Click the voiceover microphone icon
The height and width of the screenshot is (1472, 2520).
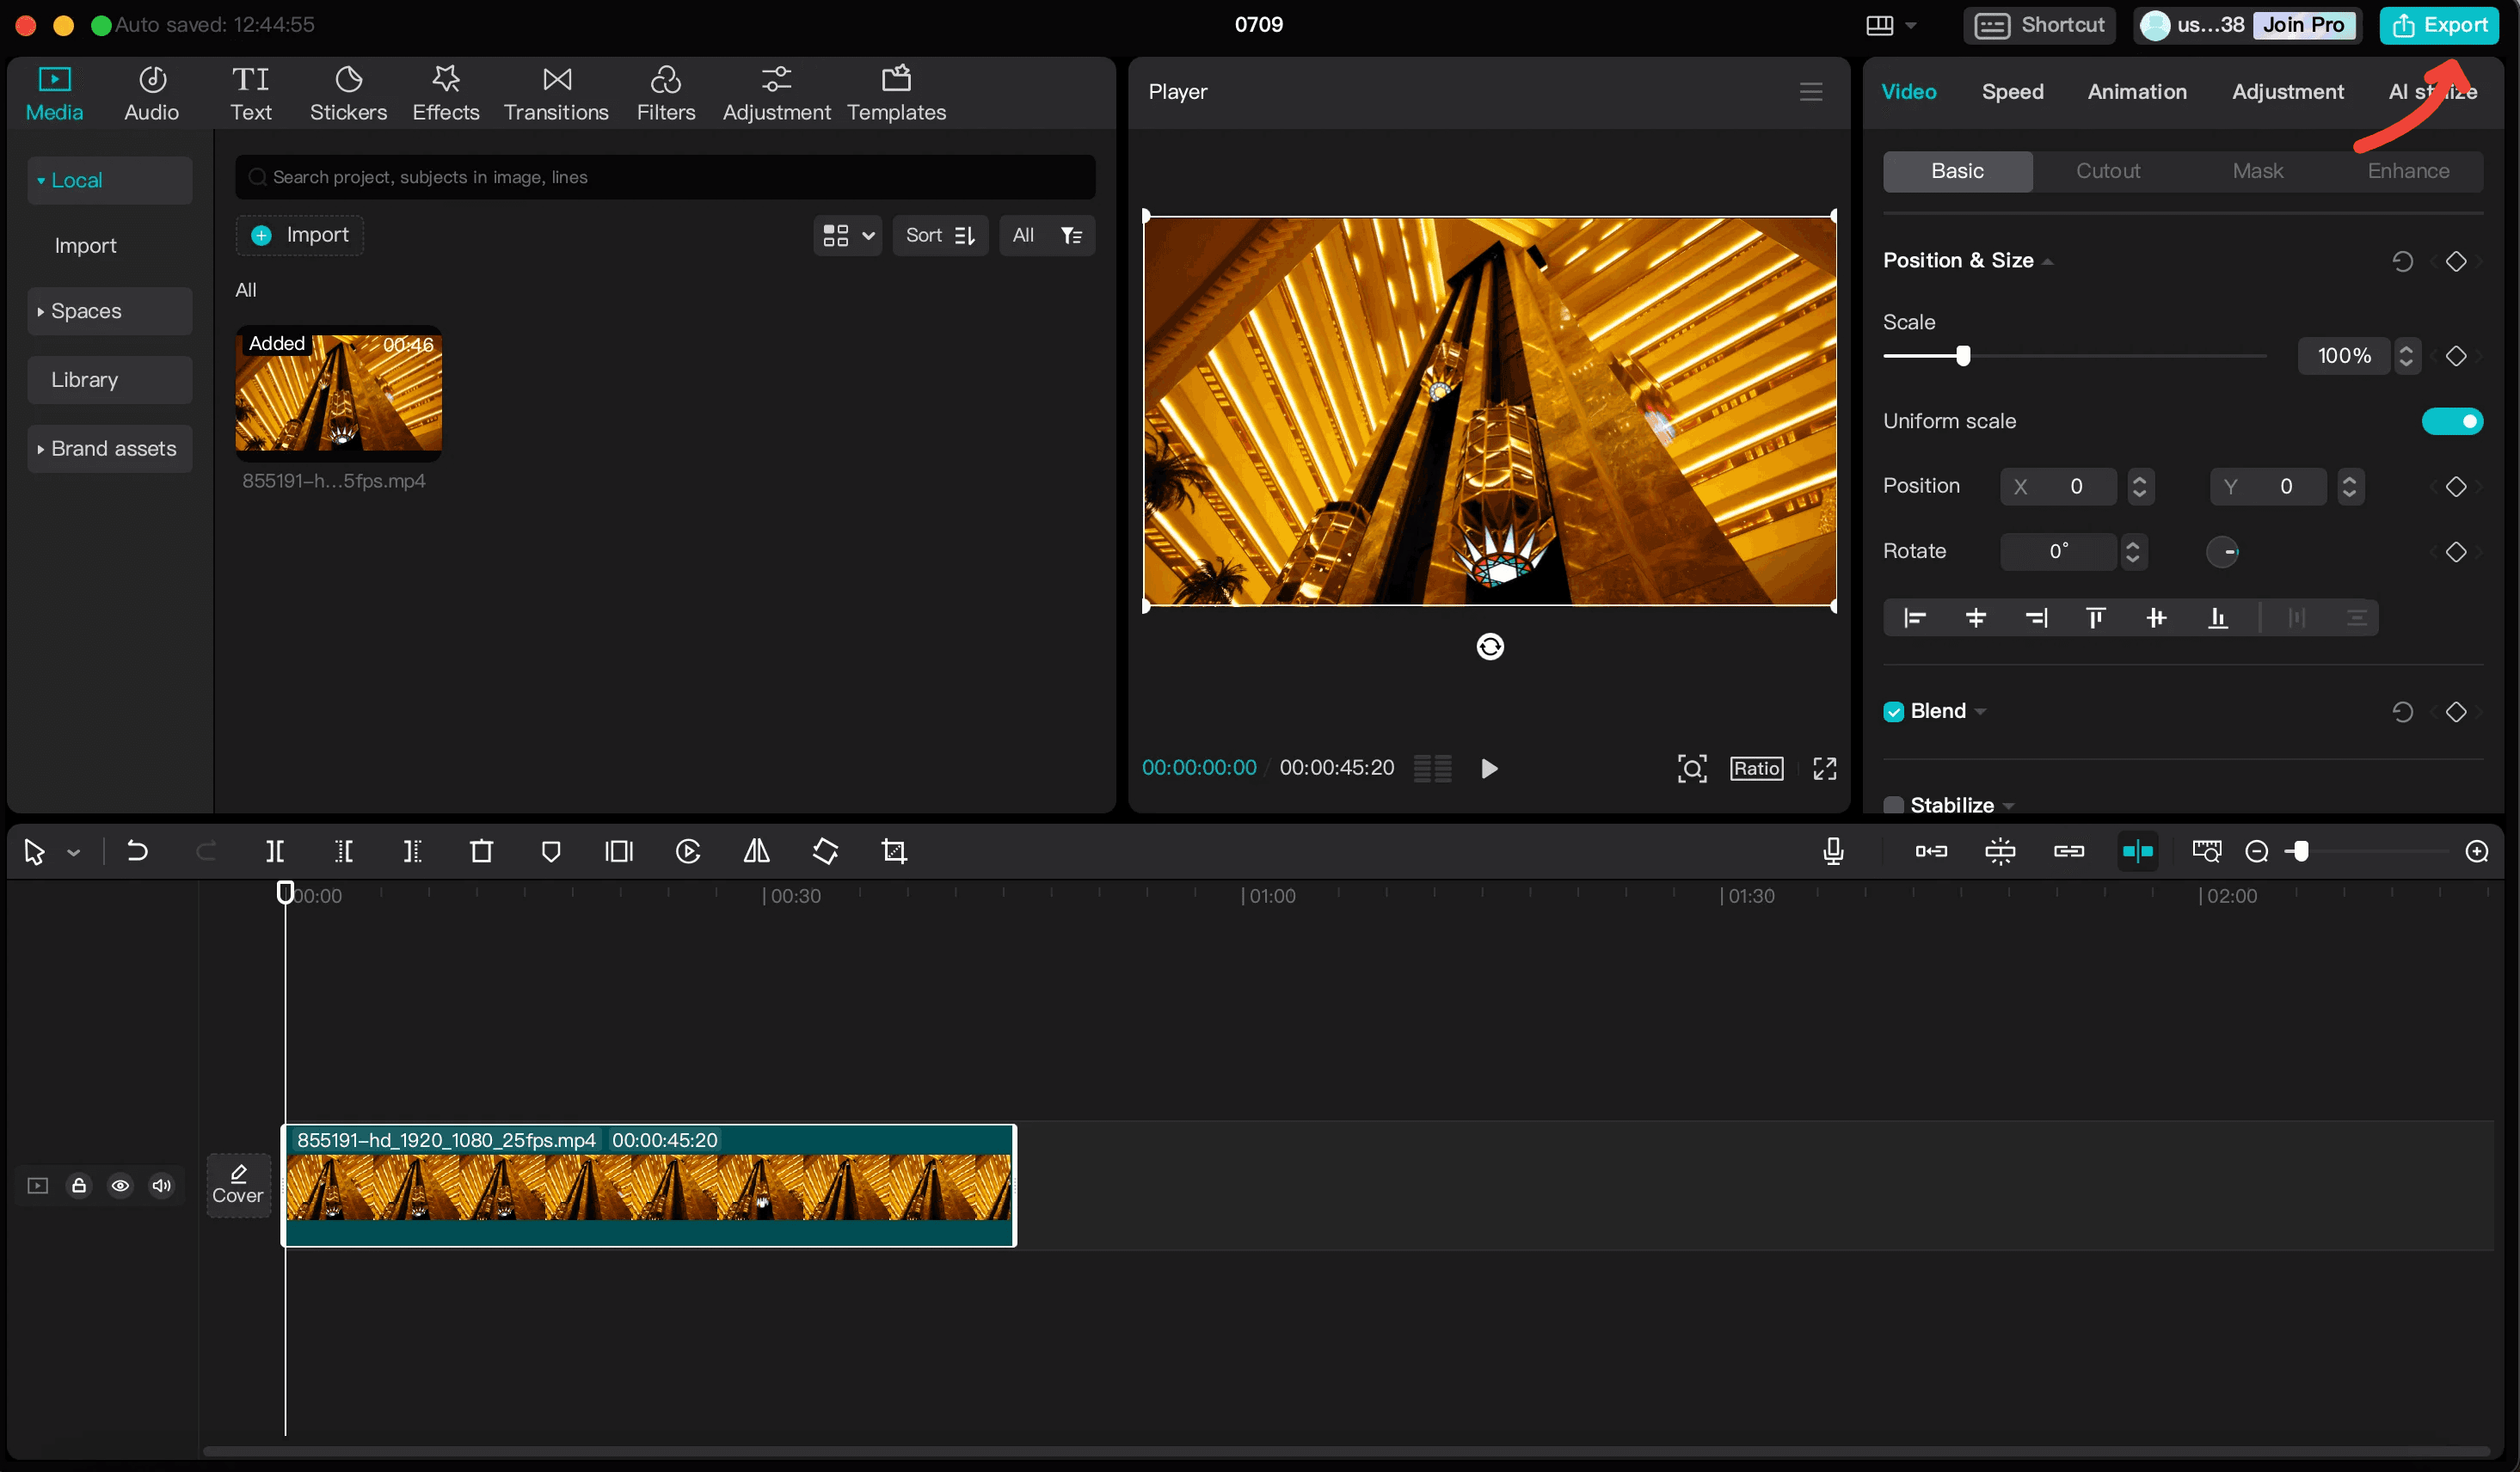pyautogui.click(x=1833, y=851)
